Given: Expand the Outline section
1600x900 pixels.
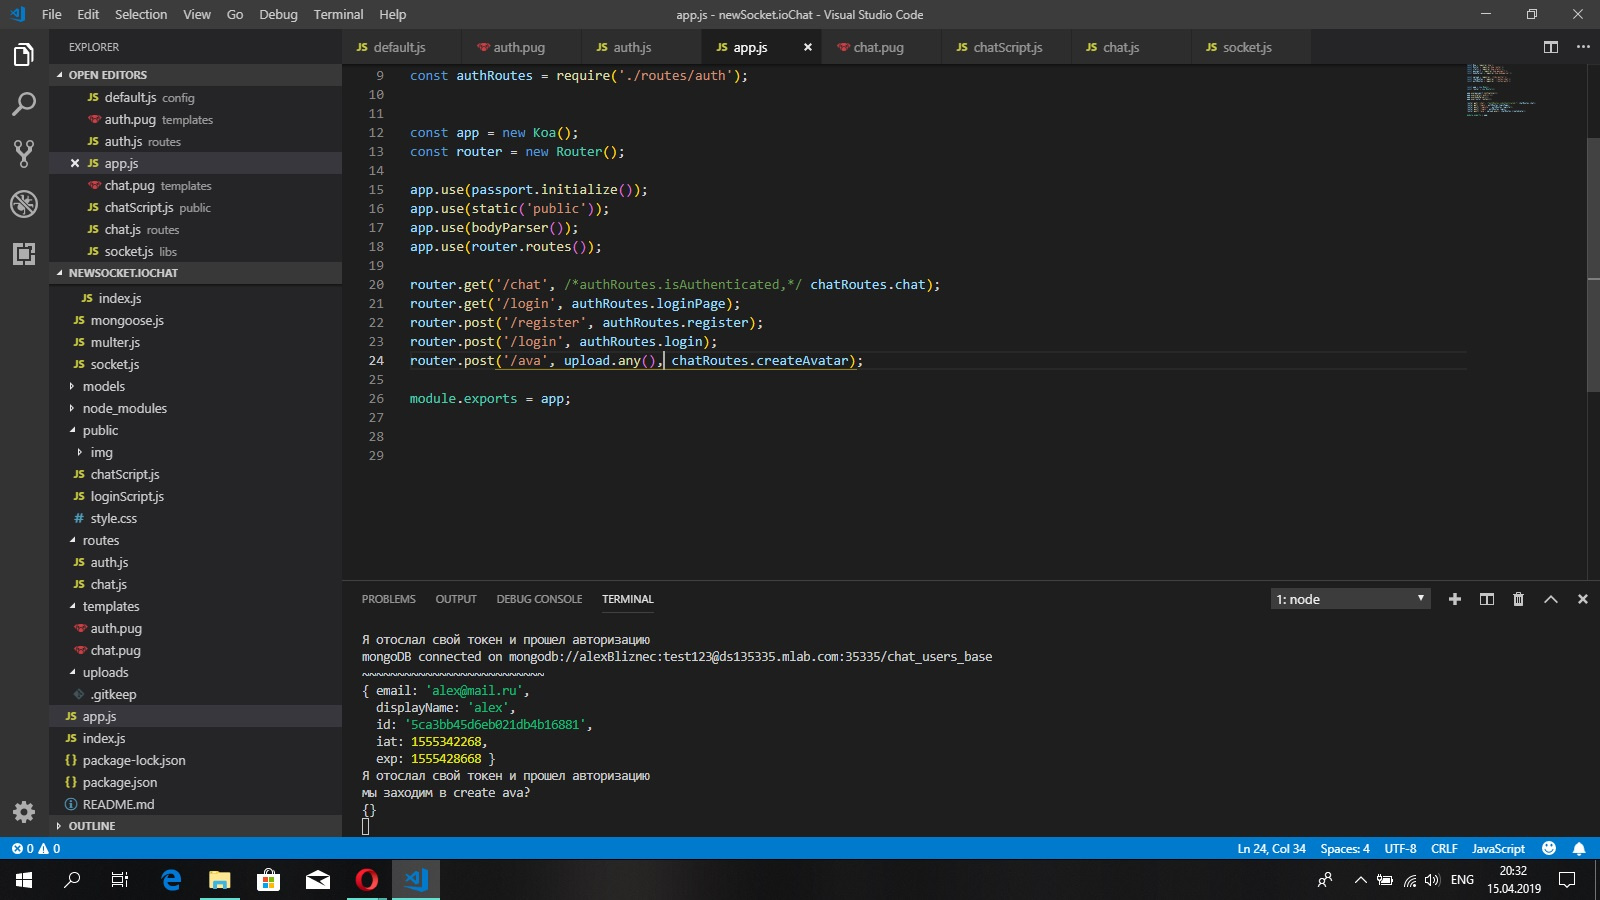Looking at the screenshot, I should (195, 826).
